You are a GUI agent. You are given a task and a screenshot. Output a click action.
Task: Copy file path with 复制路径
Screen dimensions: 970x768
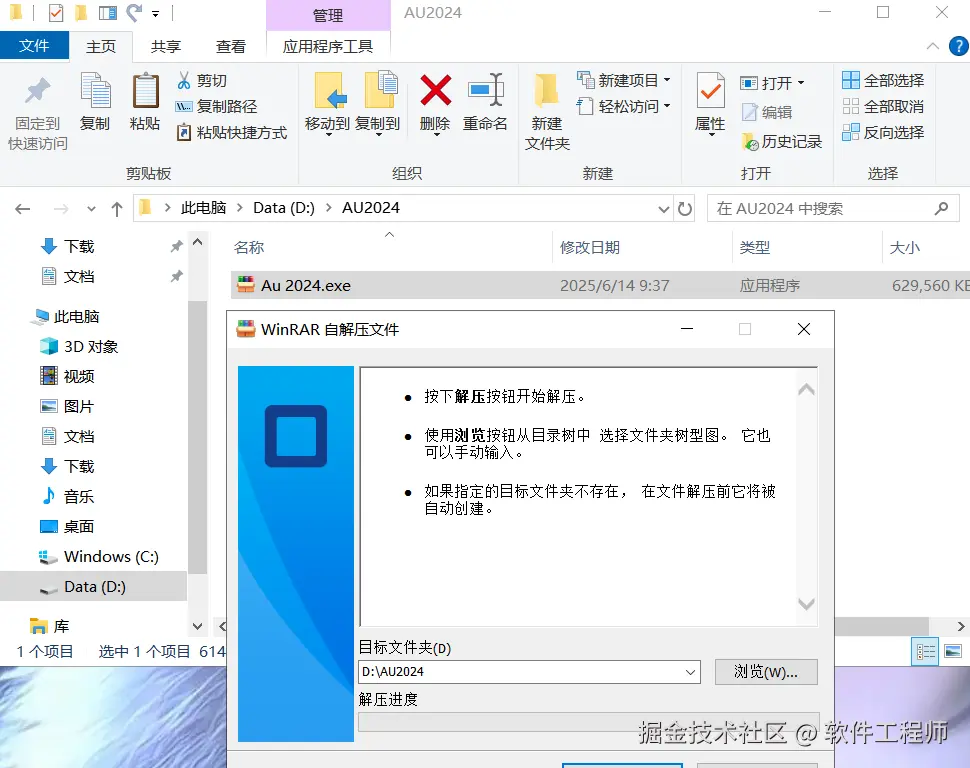217,106
